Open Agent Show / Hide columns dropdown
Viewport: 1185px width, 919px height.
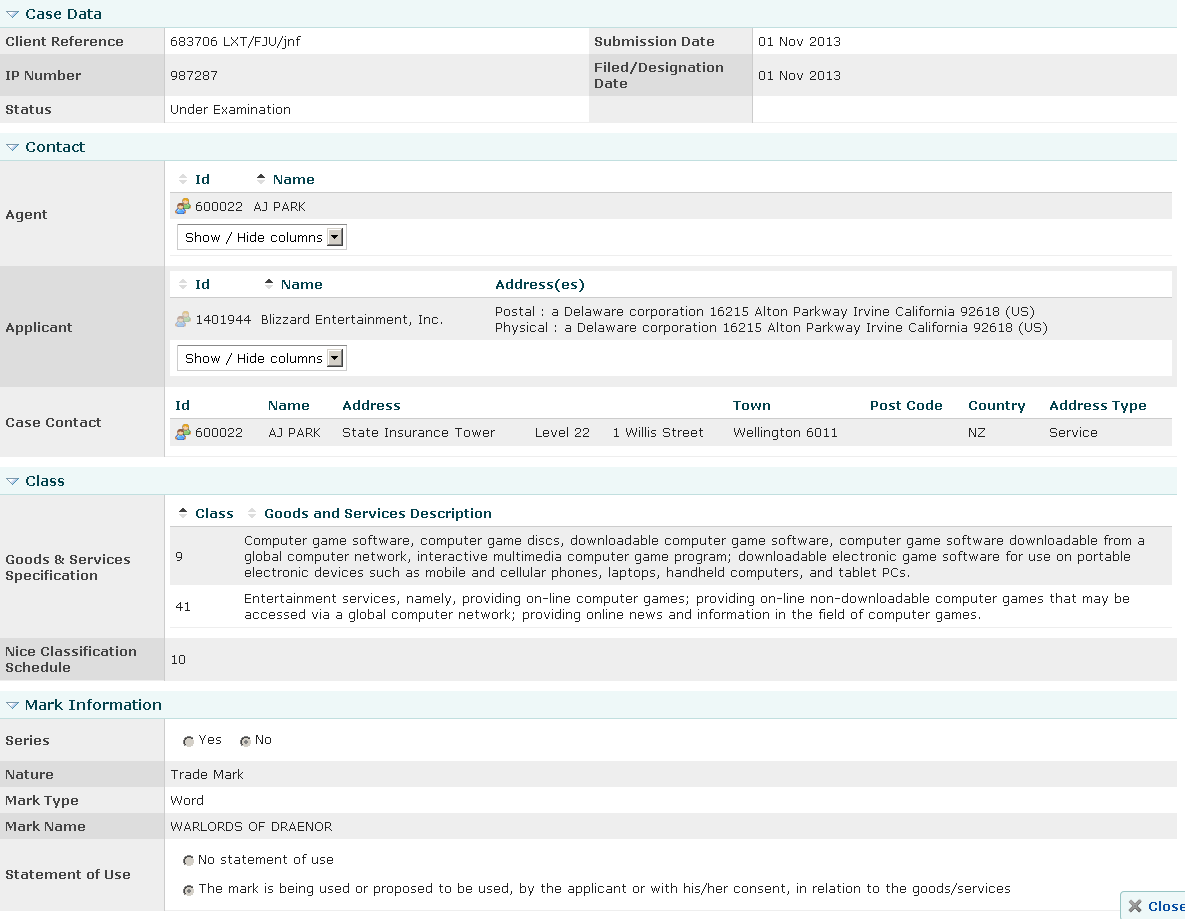click(x=261, y=237)
